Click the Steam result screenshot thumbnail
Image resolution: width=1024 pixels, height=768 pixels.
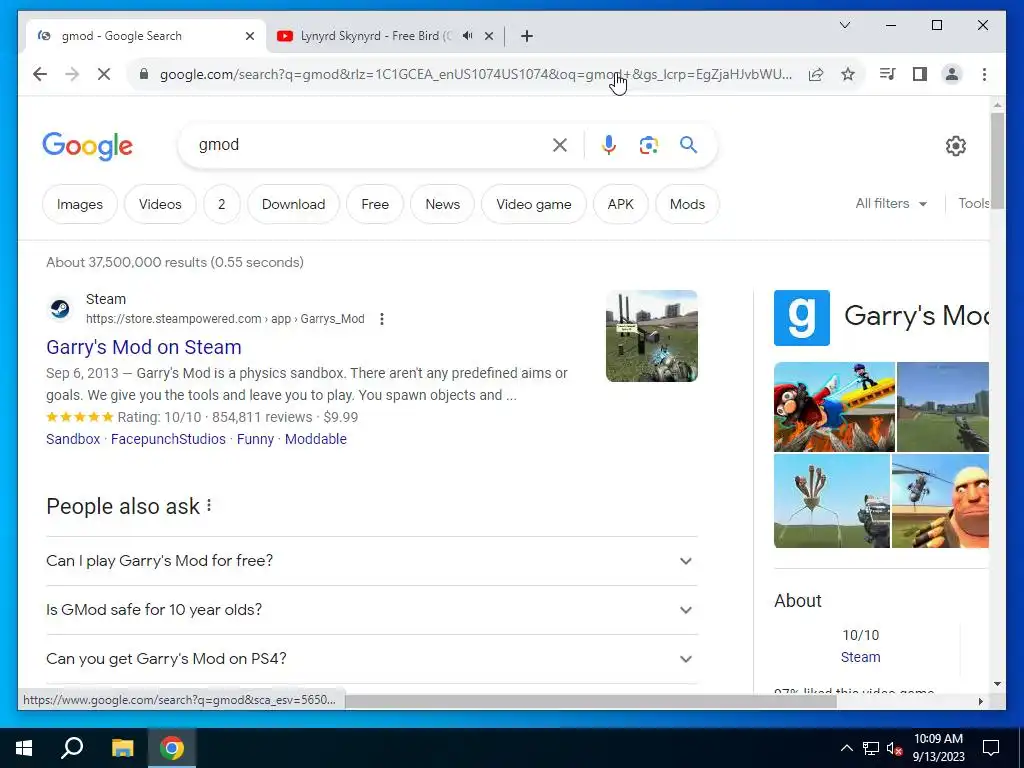pos(652,336)
